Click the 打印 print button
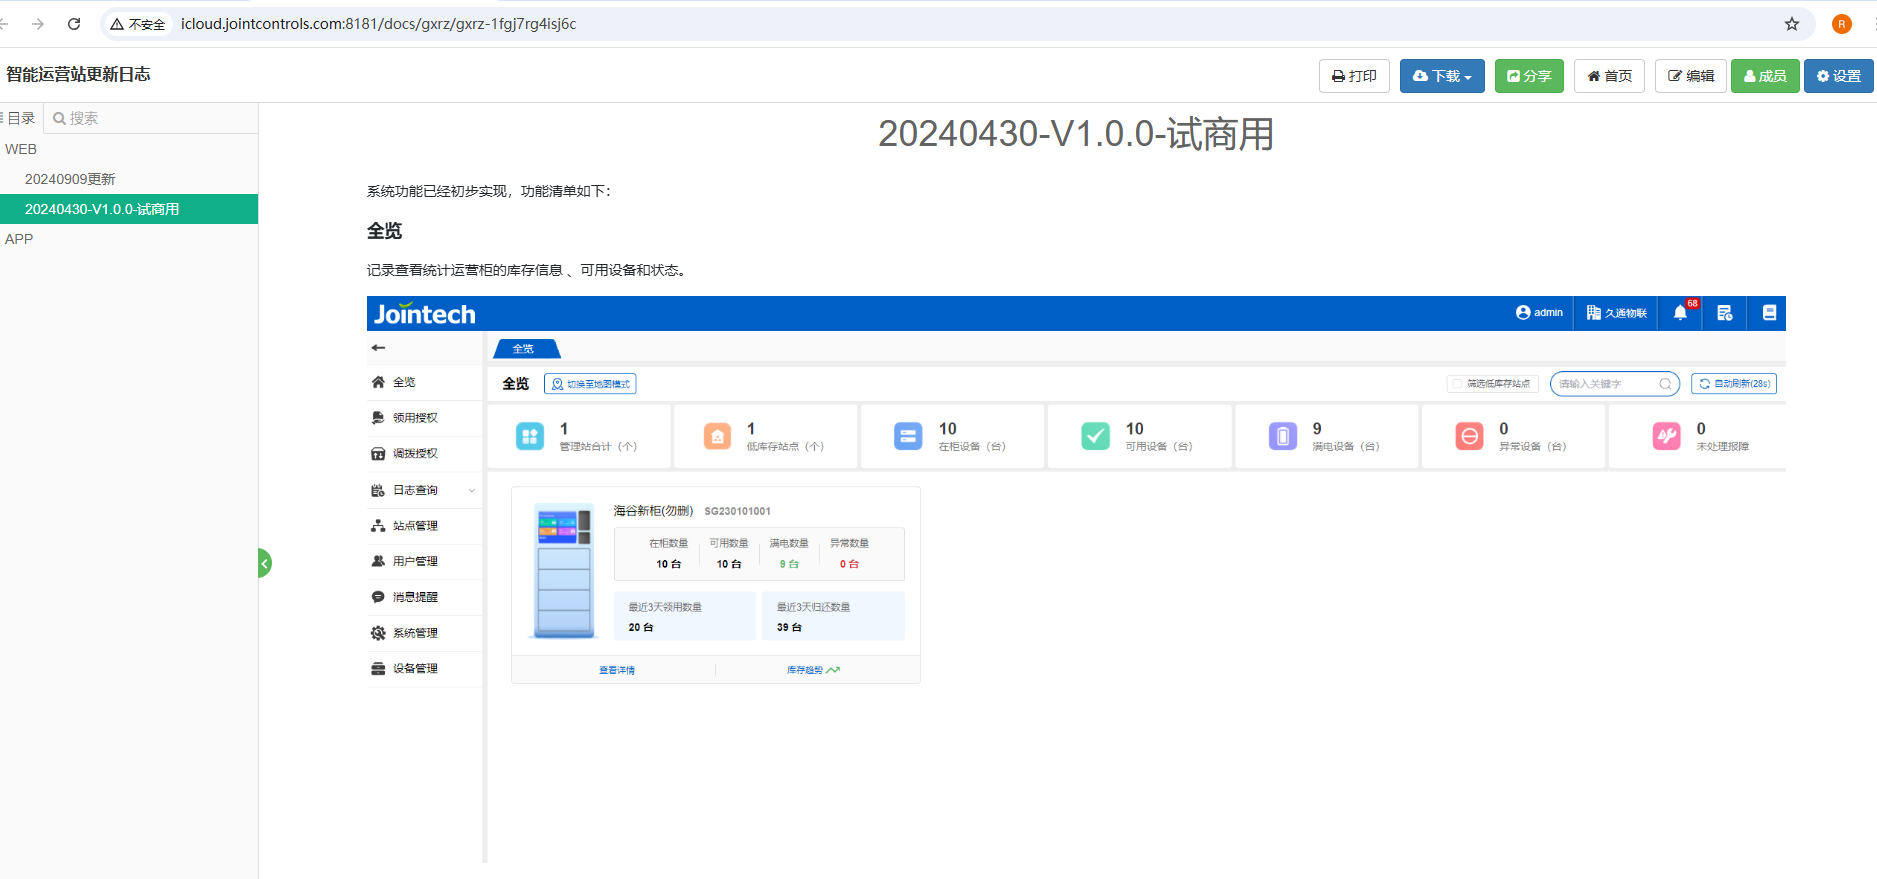Viewport: 1877px width, 879px height. coord(1353,76)
